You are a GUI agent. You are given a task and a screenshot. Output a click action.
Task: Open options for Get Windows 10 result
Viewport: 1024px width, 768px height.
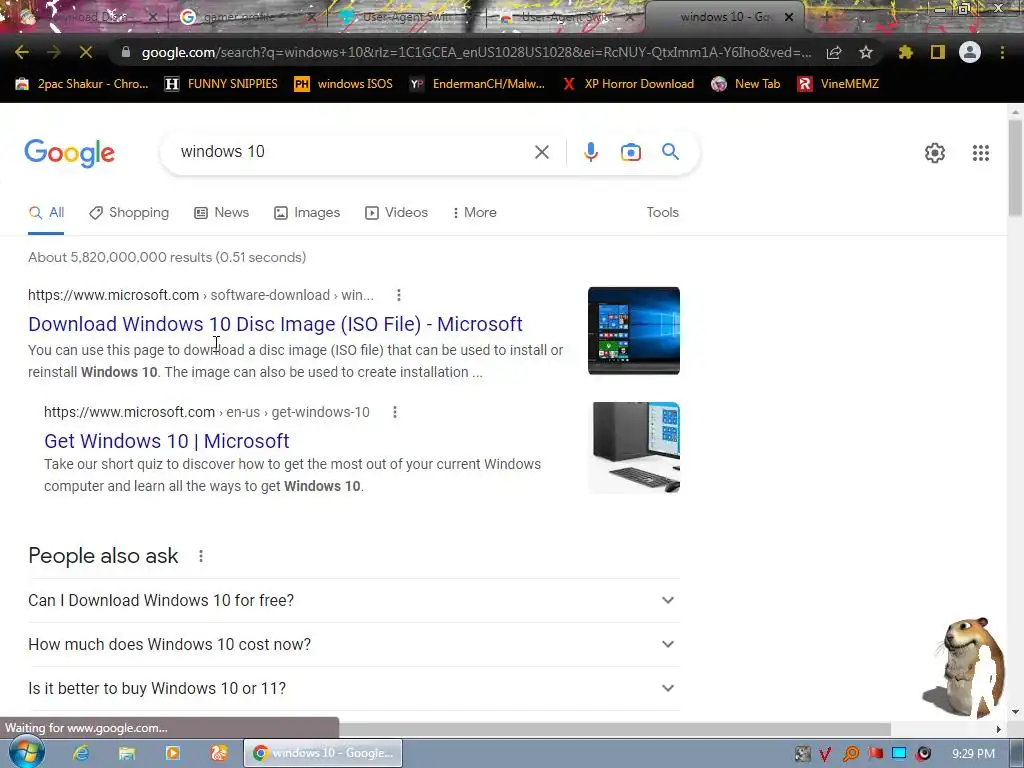point(394,412)
